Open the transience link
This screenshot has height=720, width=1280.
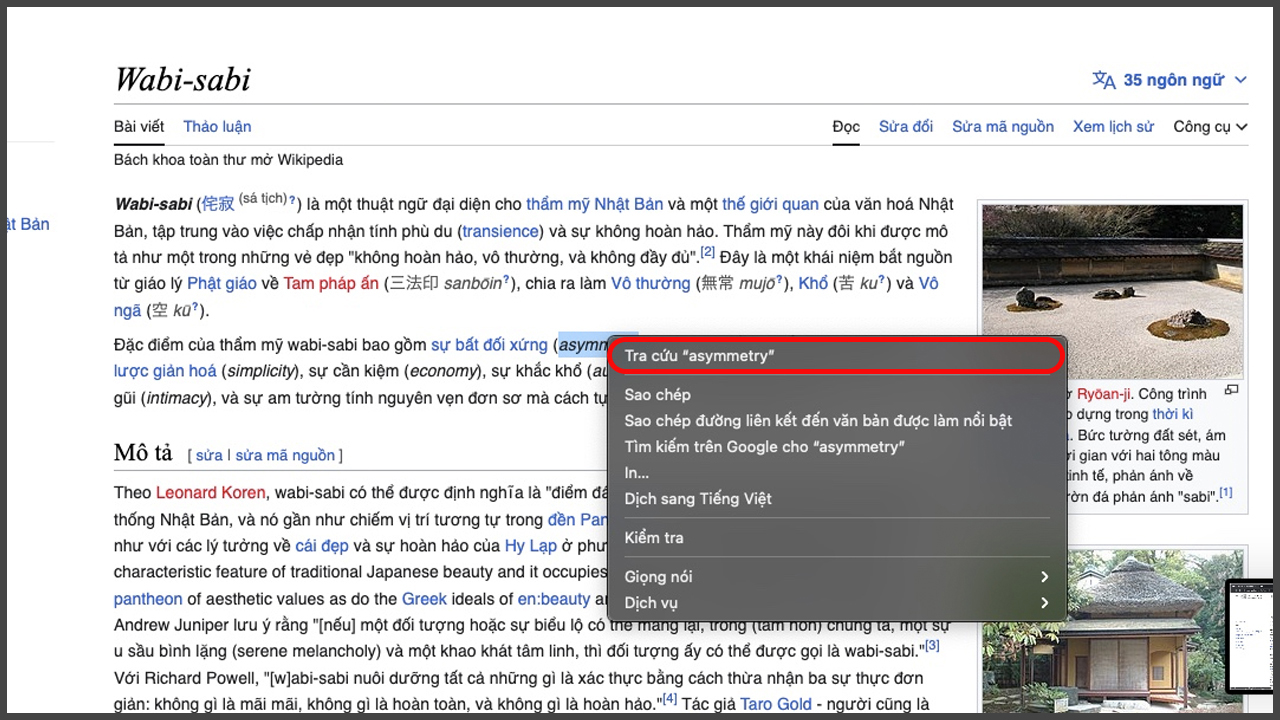(x=500, y=231)
